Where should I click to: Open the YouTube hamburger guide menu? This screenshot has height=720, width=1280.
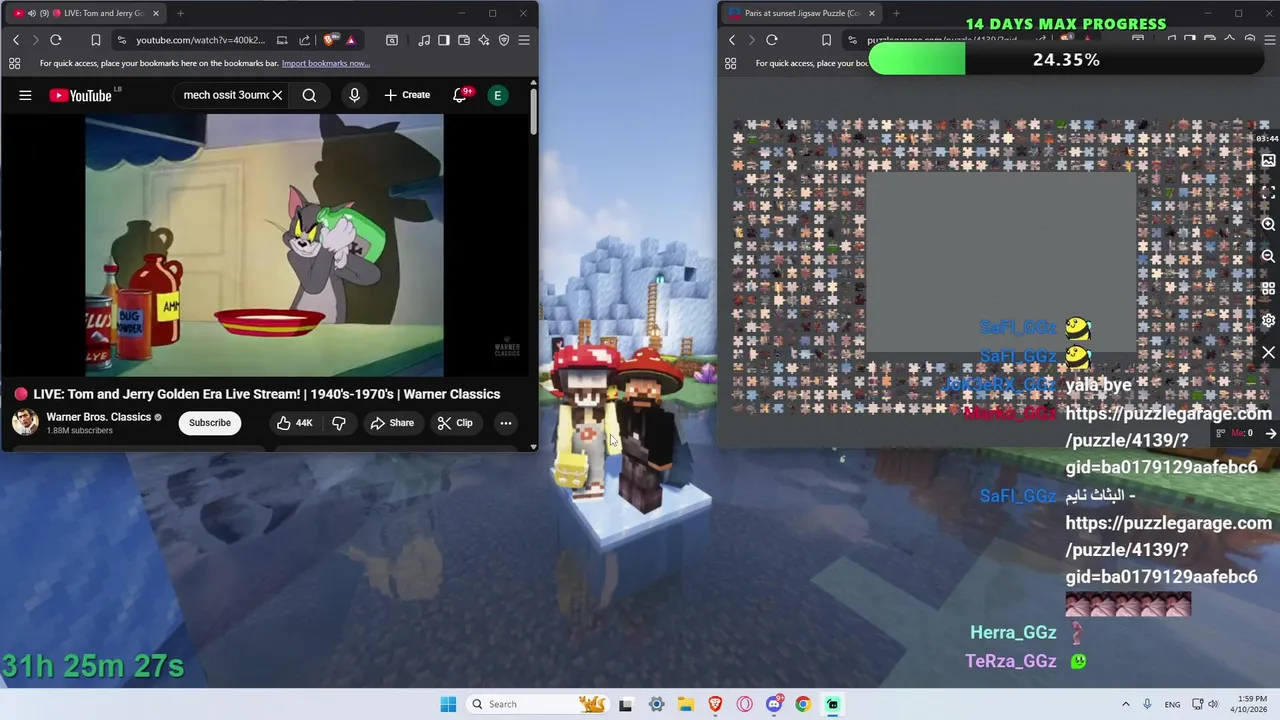[25, 95]
